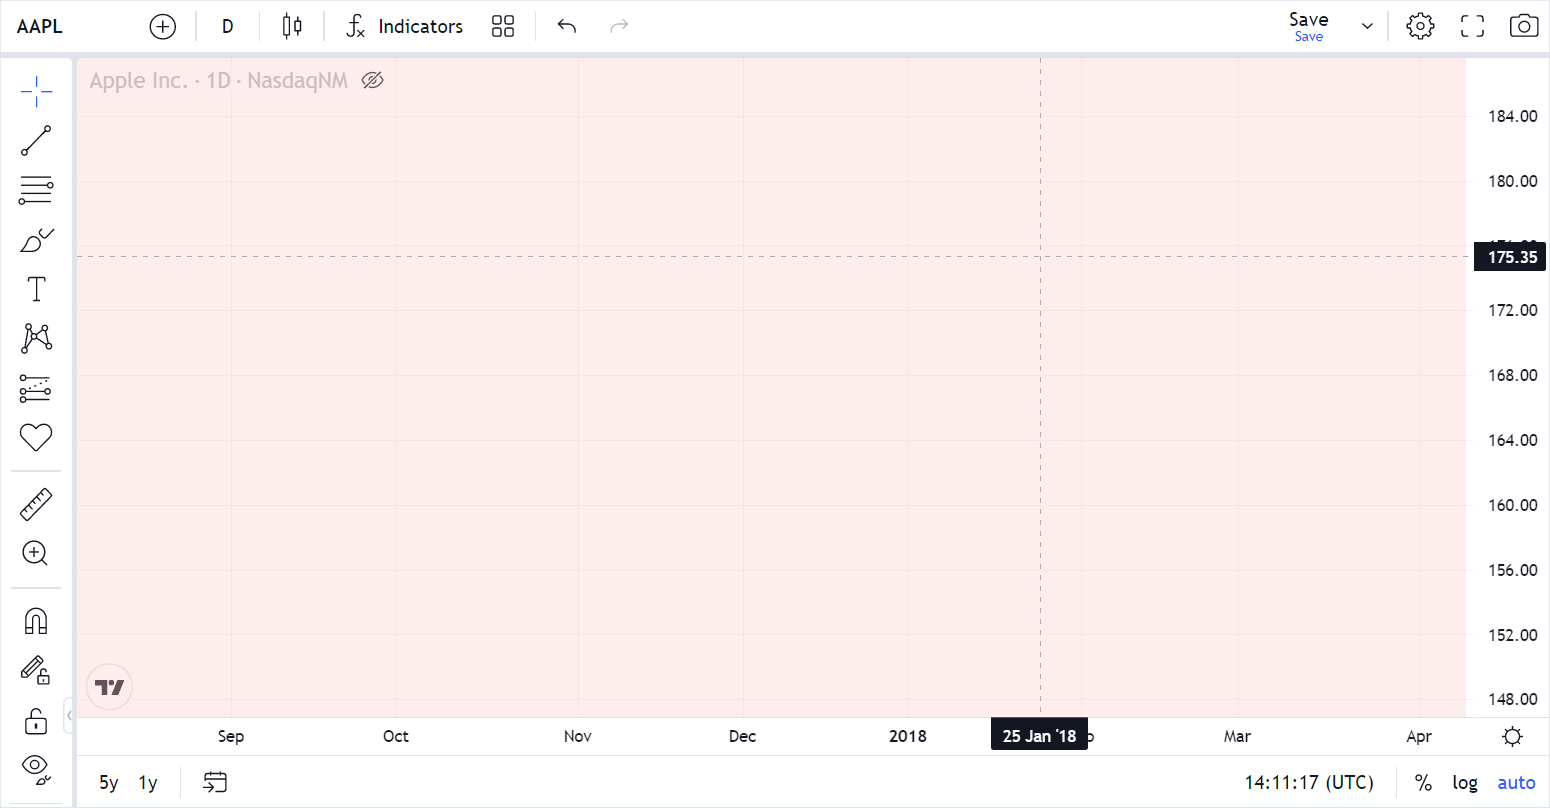Image resolution: width=1550 pixels, height=808 pixels.
Task: Click the 184.00 price axis label
Action: 1512,116
